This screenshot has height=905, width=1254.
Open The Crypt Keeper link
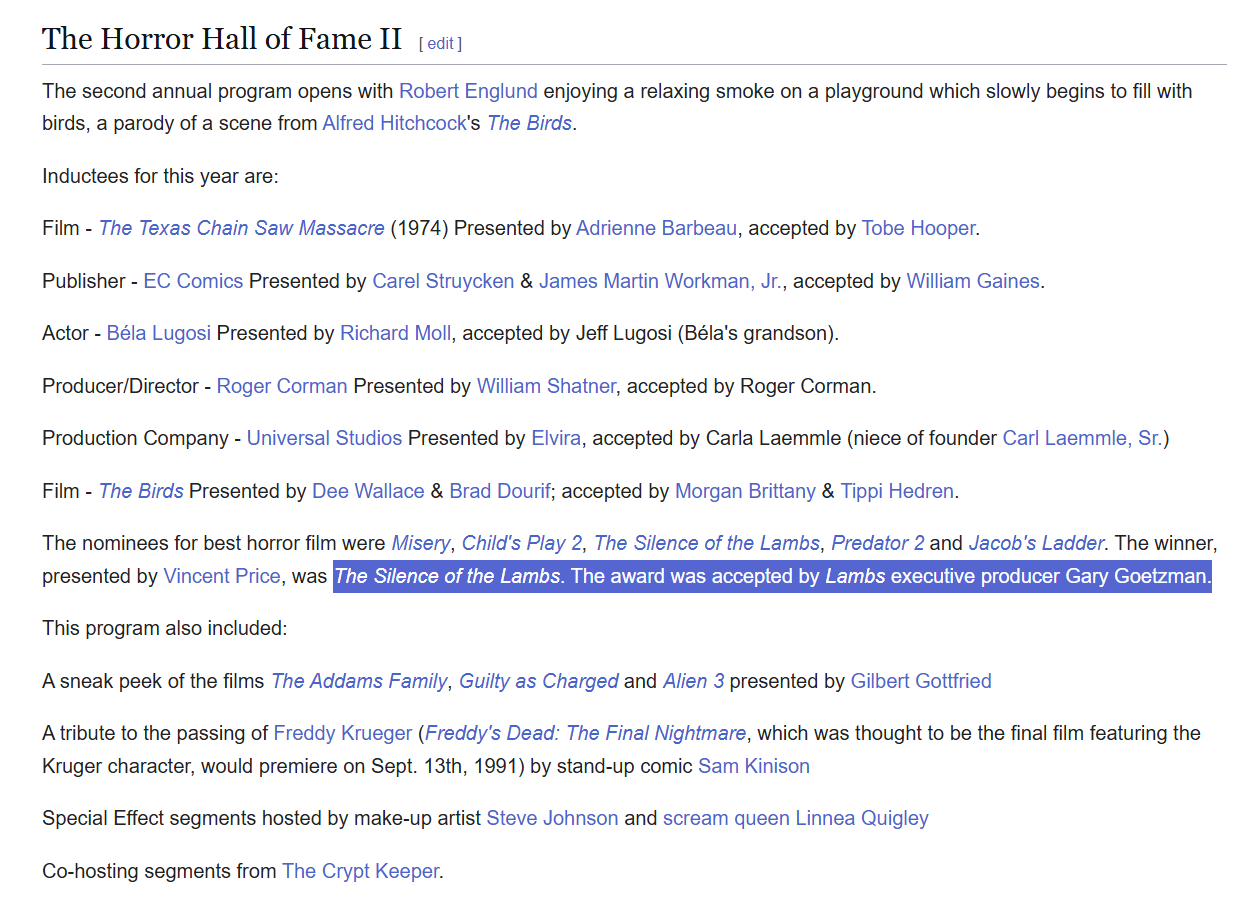(360, 871)
